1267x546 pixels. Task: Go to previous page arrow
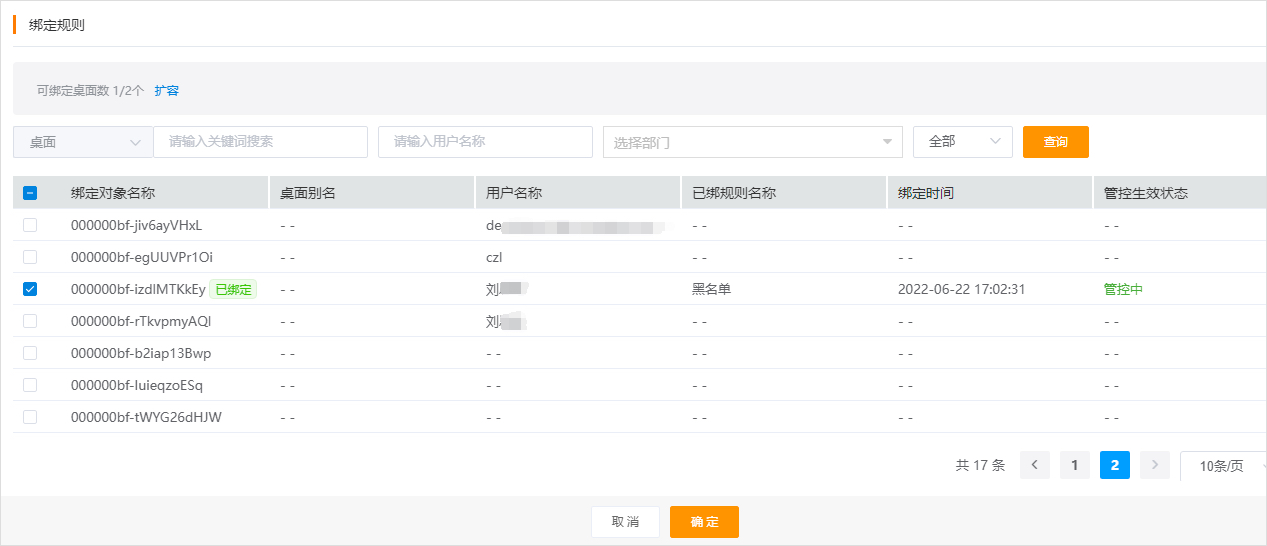pyautogui.click(x=1034, y=465)
